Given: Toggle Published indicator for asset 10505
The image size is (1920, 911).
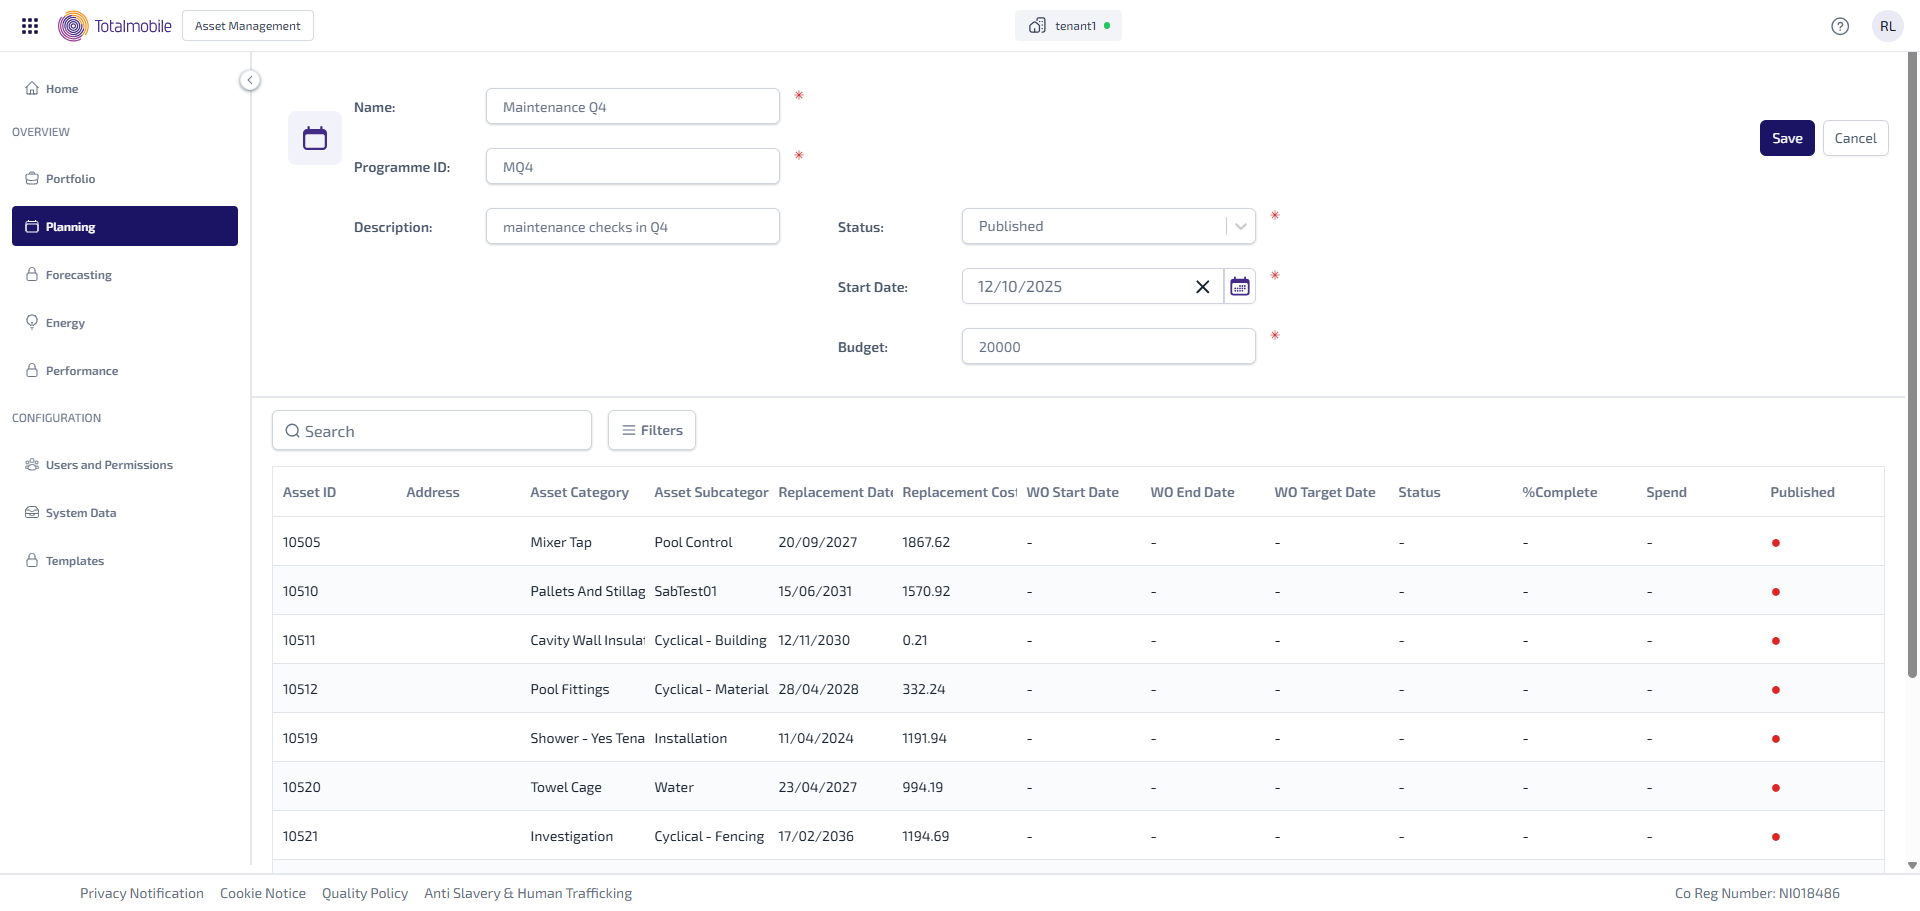Looking at the screenshot, I should point(1775,543).
